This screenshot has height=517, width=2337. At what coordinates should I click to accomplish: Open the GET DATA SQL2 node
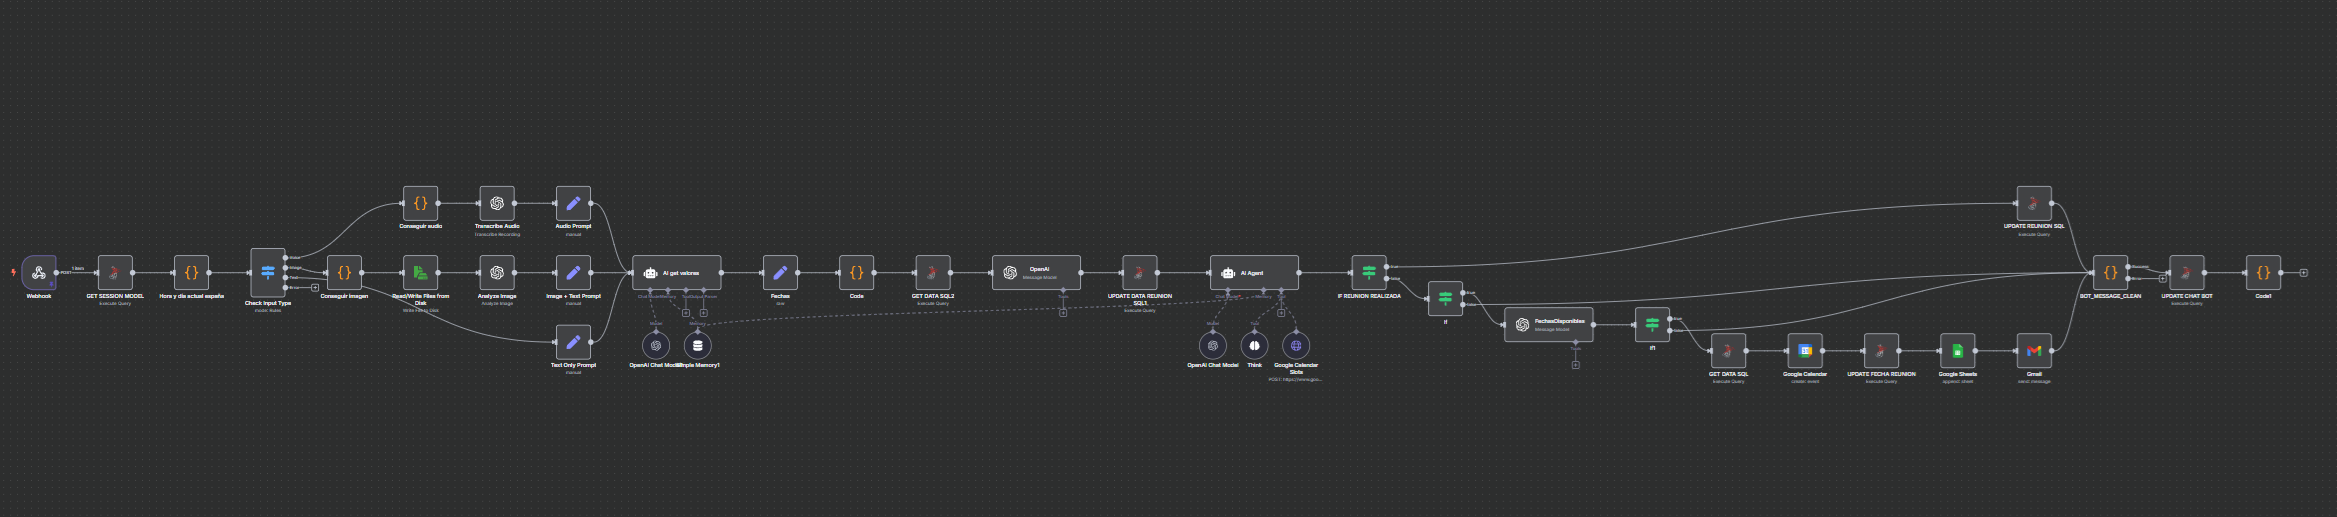(x=933, y=272)
